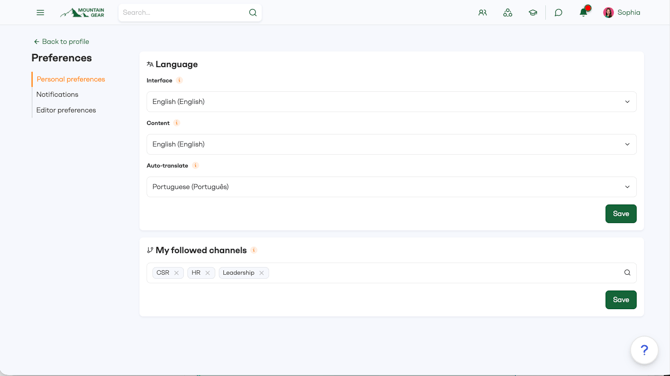The height and width of the screenshot is (376, 670).
Task: Click the HR tag label
Action: [x=196, y=273]
